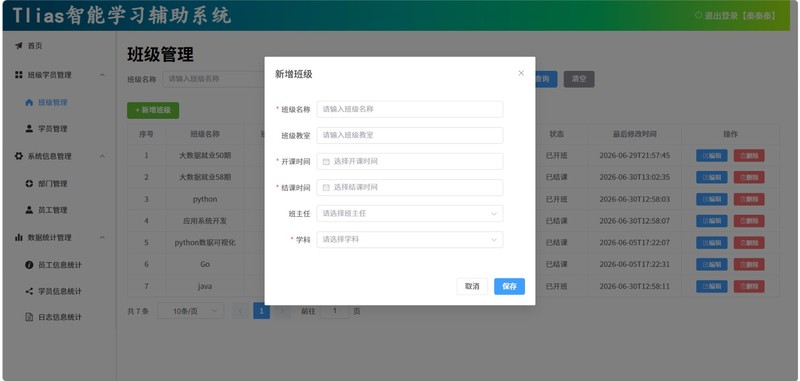The image size is (800, 381).
Task: Click 删除 for the 大数据就业50期 row
Action: click(749, 156)
